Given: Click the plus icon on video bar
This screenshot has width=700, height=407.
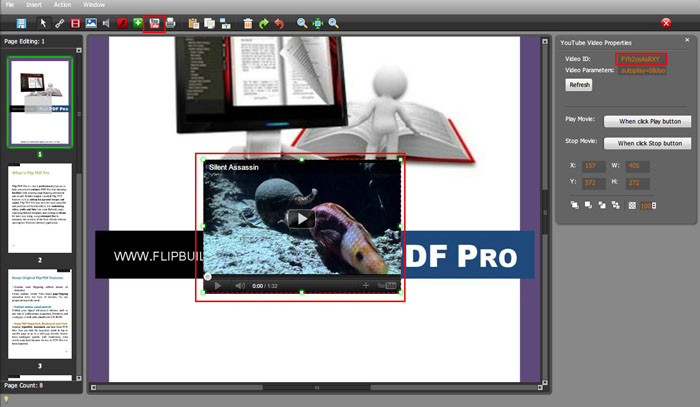Looking at the screenshot, I should (366, 286).
